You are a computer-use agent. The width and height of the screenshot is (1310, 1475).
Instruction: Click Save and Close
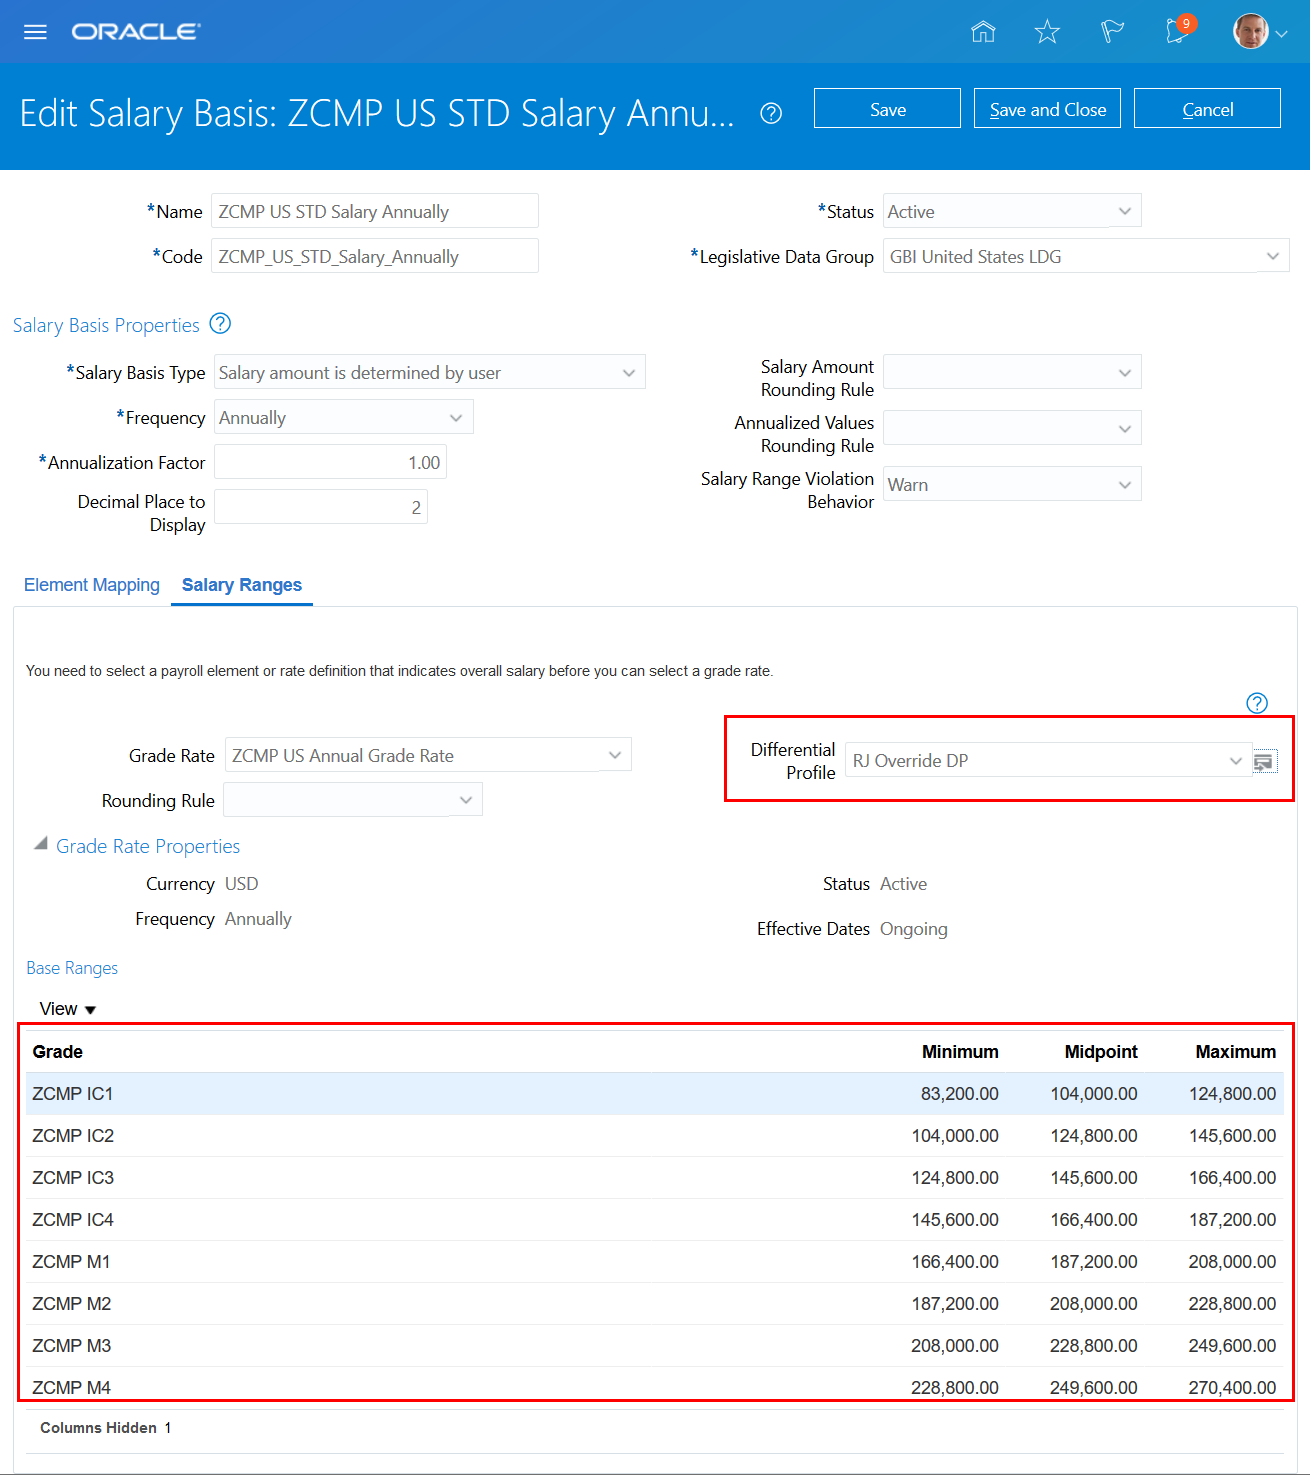pos(1047,108)
